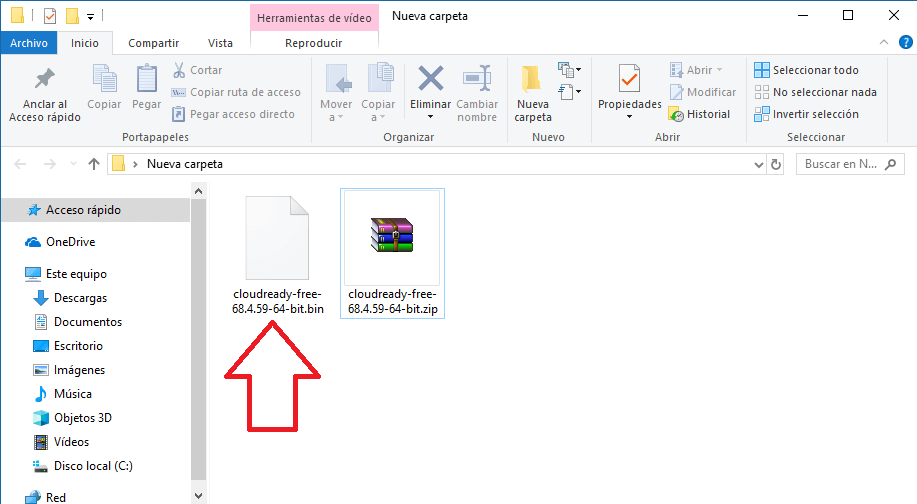This screenshot has width=917, height=504.
Task: Expand the Eliminar dropdown arrow
Action: (x=430, y=117)
